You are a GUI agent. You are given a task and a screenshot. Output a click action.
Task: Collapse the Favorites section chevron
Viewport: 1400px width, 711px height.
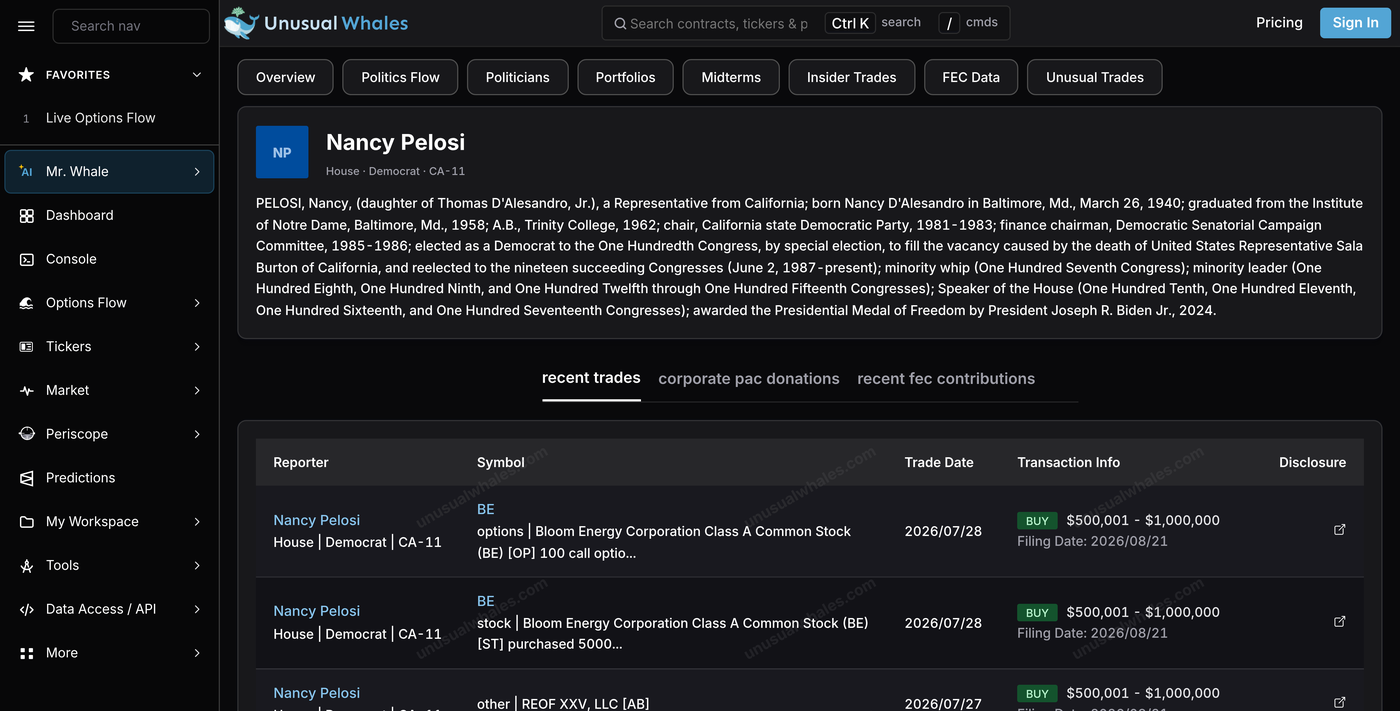(x=197, y=75)
